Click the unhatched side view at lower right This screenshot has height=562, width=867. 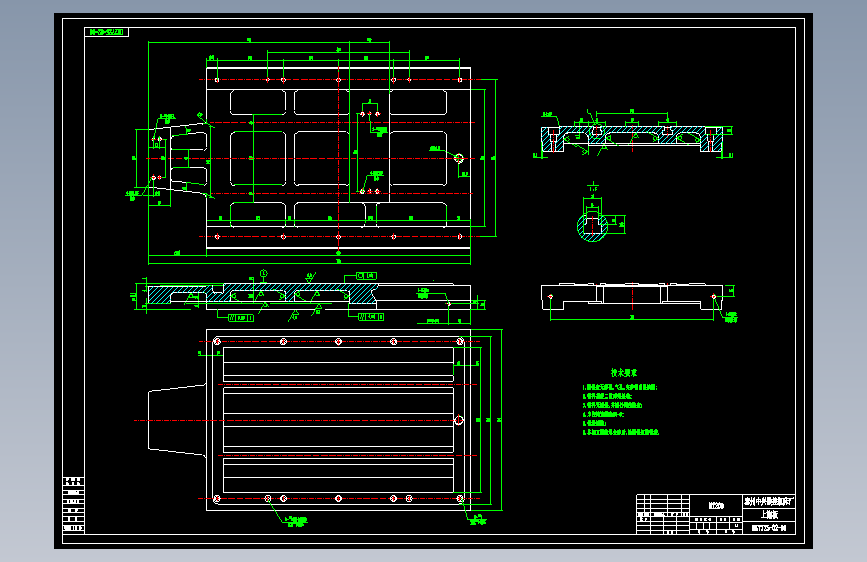pyautogui.click(x=632, y=297)
